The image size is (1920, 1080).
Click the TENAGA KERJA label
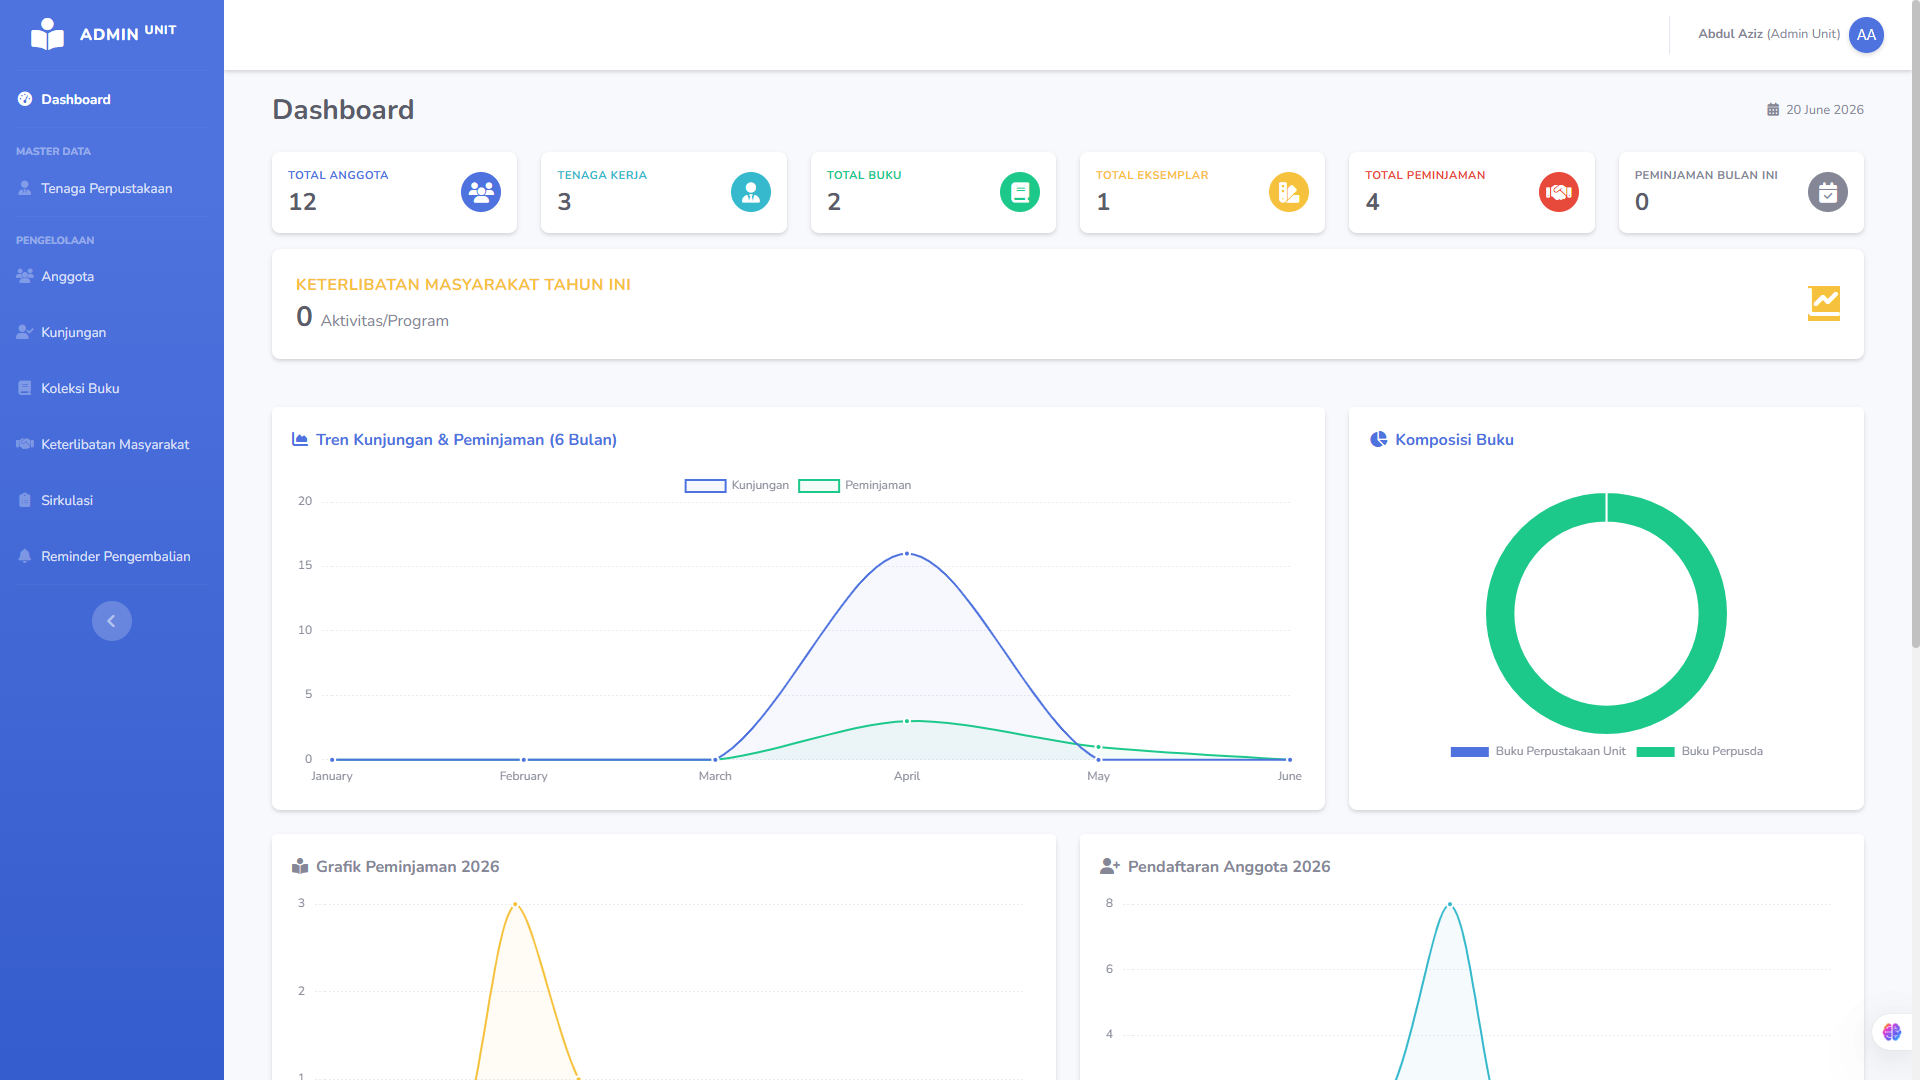602,175
